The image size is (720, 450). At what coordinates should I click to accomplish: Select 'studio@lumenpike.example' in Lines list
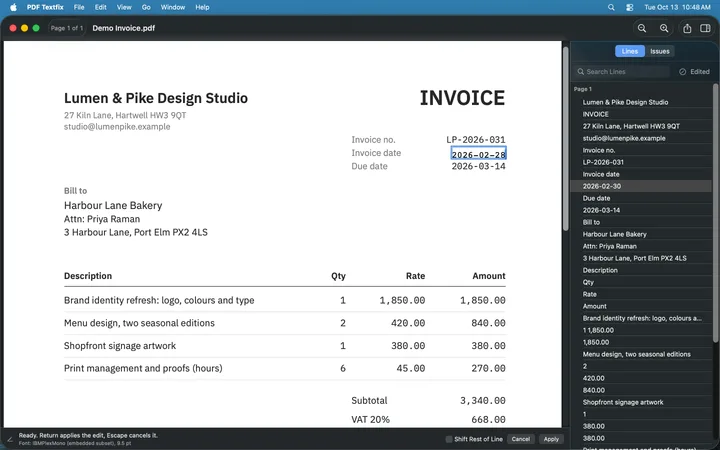[641, 138]
